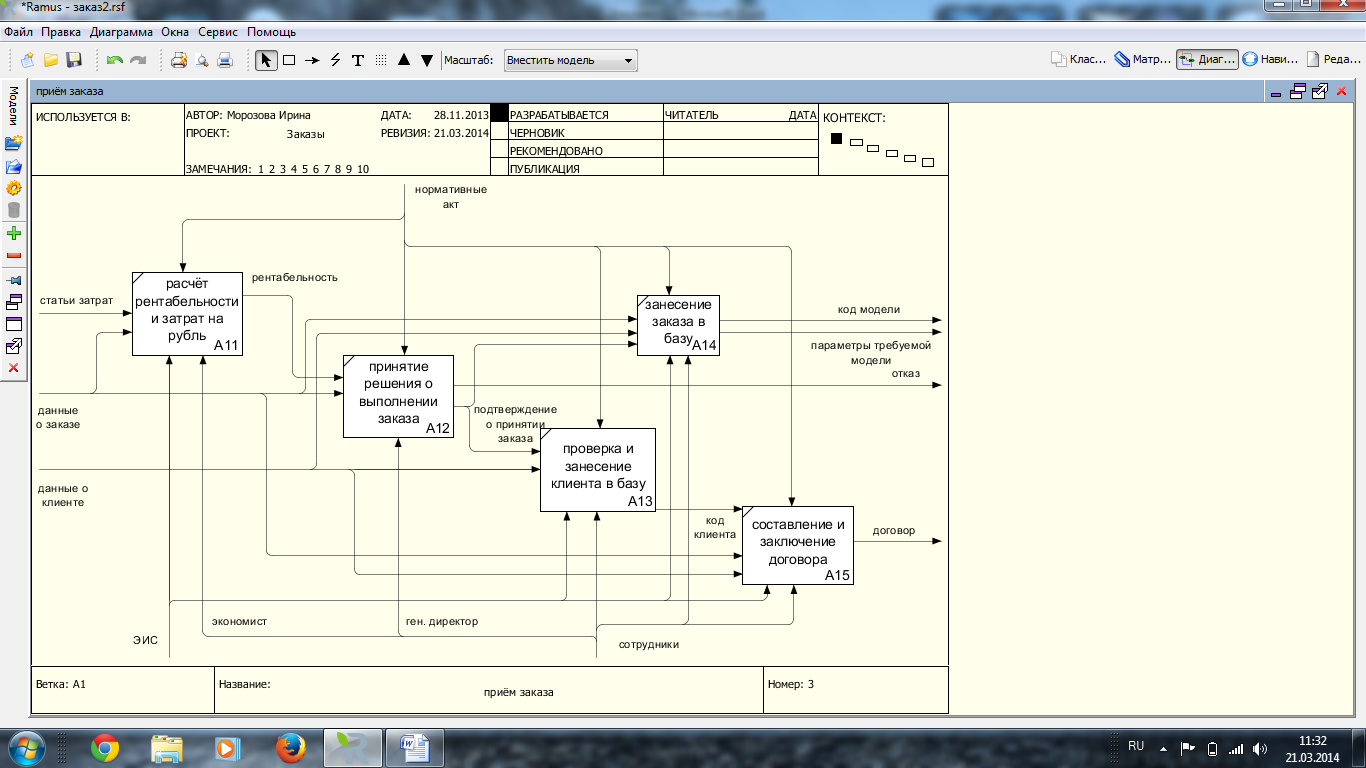
Task: Open the Модели side panel tab
Action: (x=14, y=105)
